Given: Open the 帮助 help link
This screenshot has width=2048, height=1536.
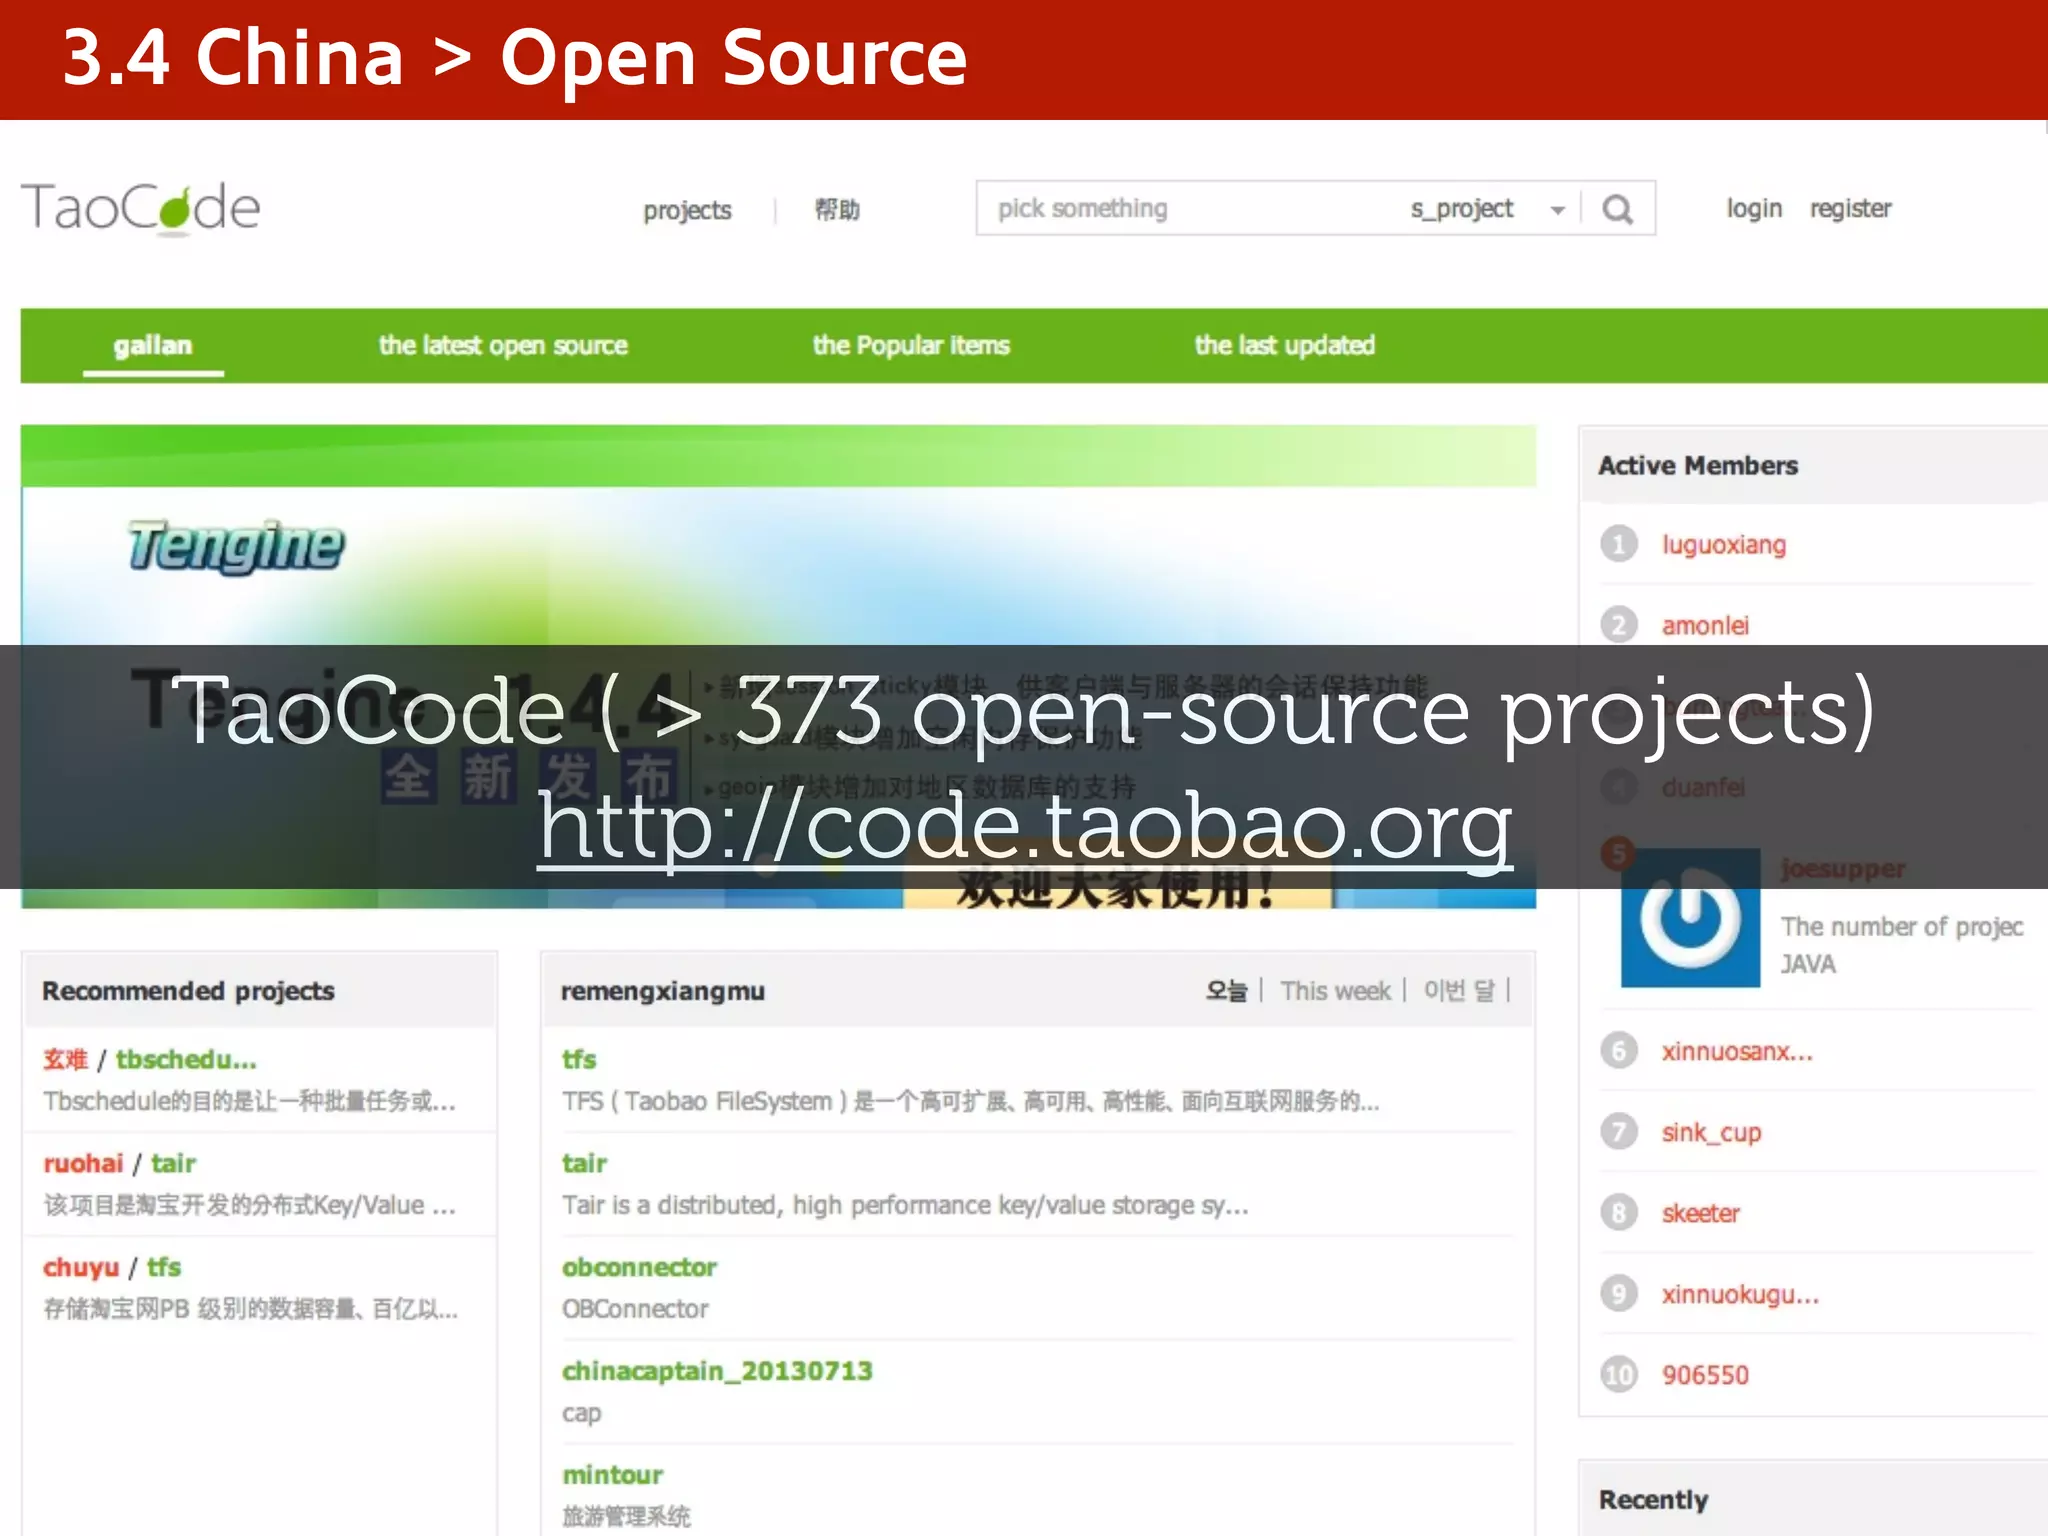Looking at the screenshot, I should coord(837,209).
